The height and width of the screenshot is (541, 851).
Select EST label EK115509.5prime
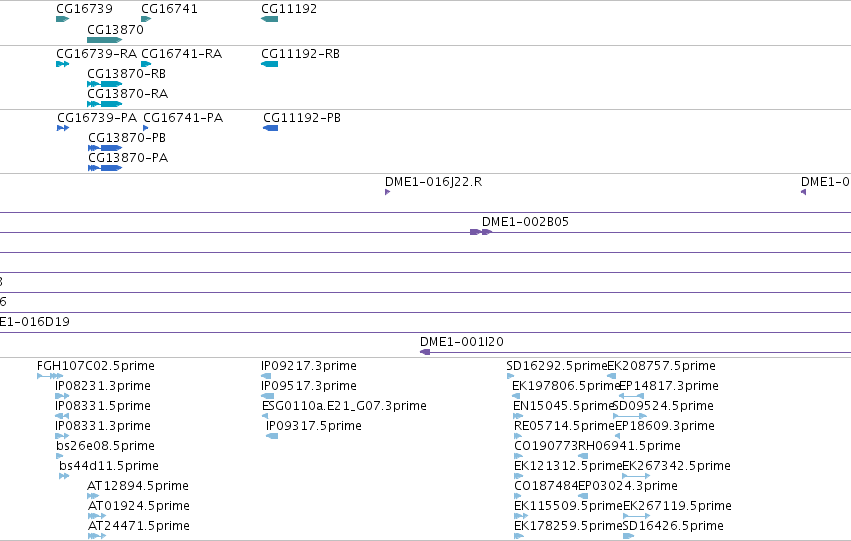click(x=568, y=506)
